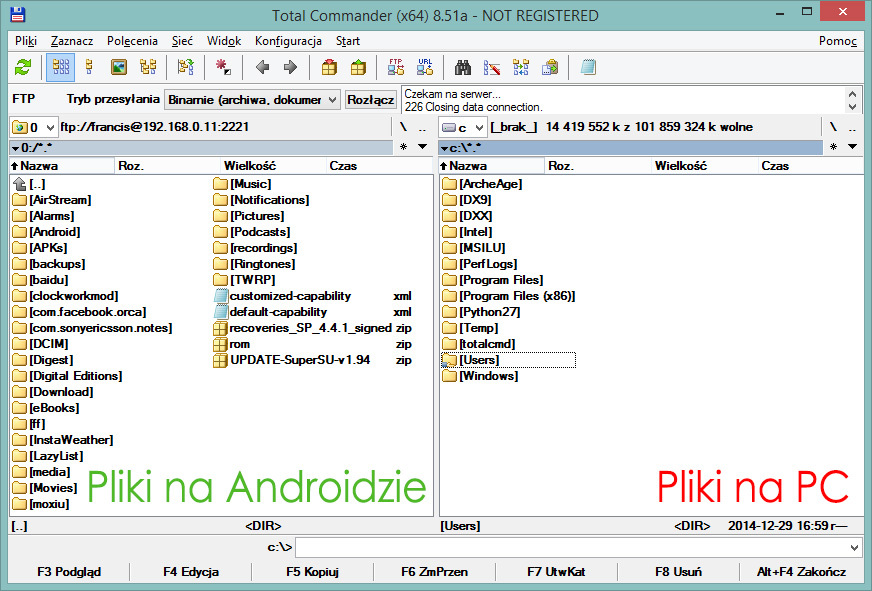Sort left panel by Nazwa column

[x=62, y=166]
